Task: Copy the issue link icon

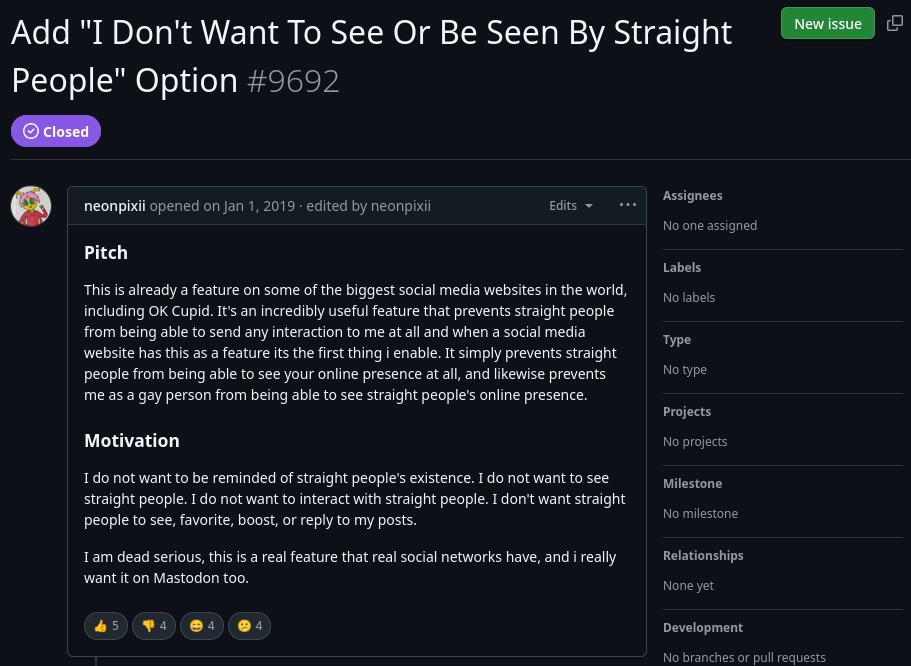Action: tap(895, 23)
